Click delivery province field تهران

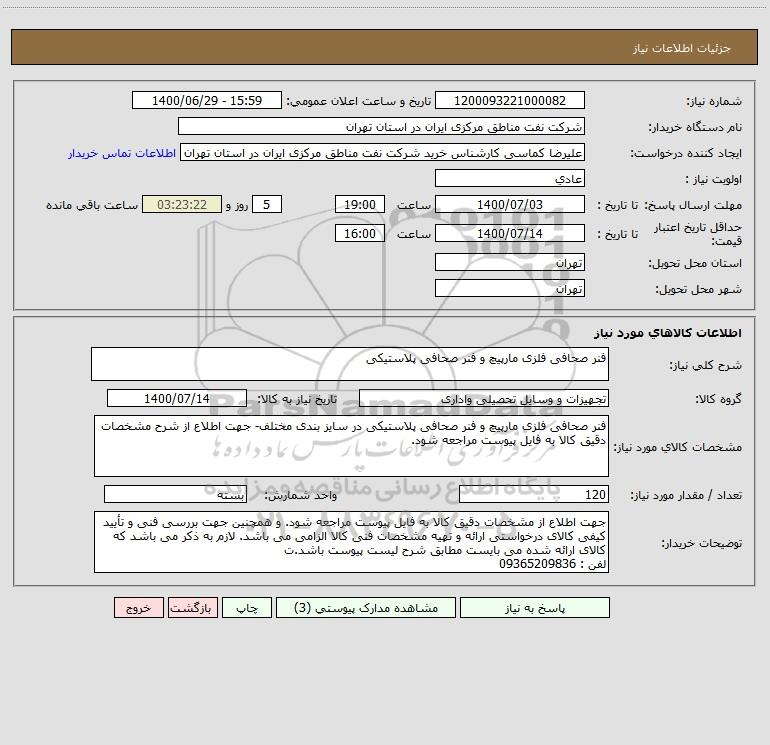point(510,262)
